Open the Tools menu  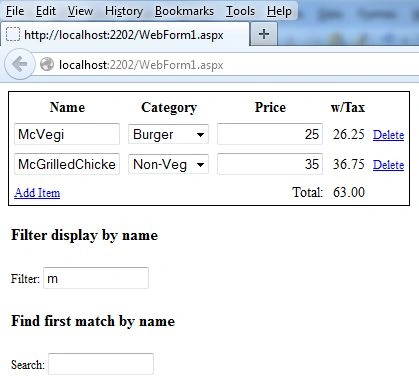click(x=240, y=11)
